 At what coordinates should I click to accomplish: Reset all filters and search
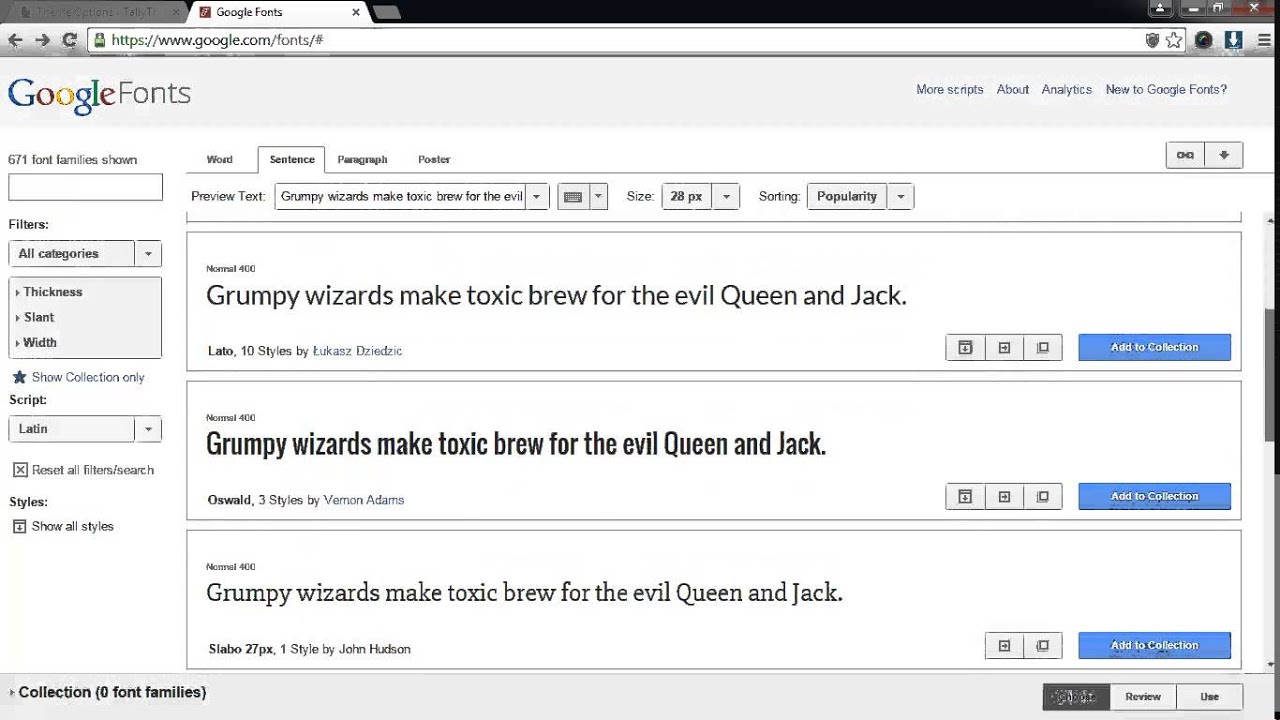point(83,470)
